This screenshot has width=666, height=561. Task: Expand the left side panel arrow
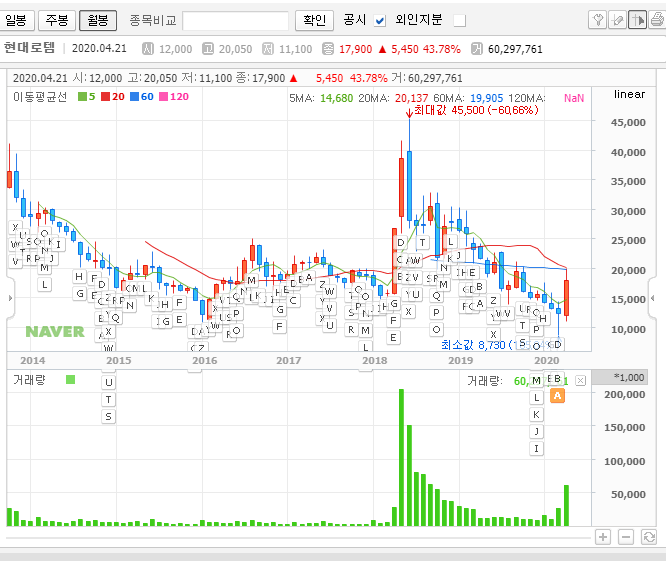pyautogui.click(x=10, y=298)
